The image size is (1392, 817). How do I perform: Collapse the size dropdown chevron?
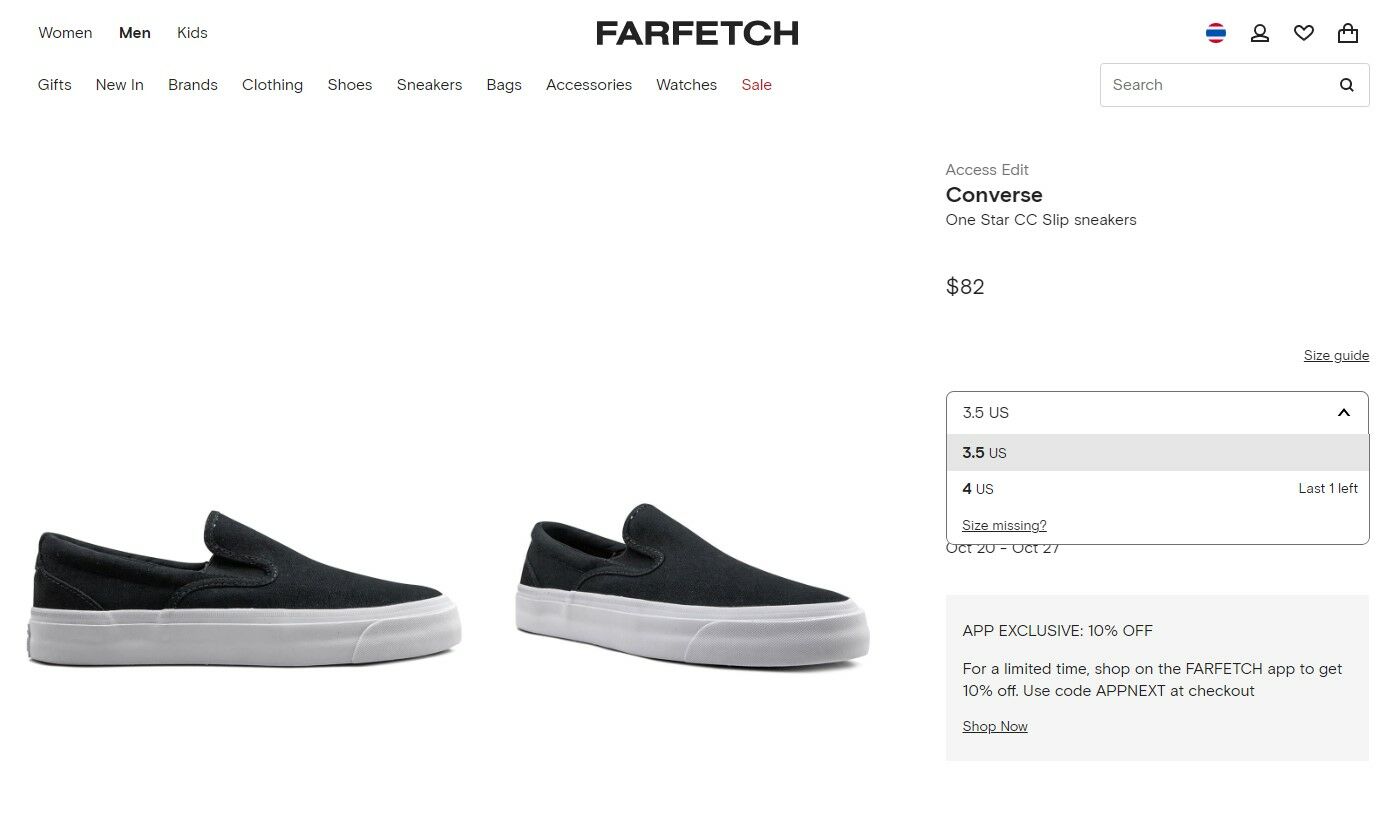[x=1343, y=412]
